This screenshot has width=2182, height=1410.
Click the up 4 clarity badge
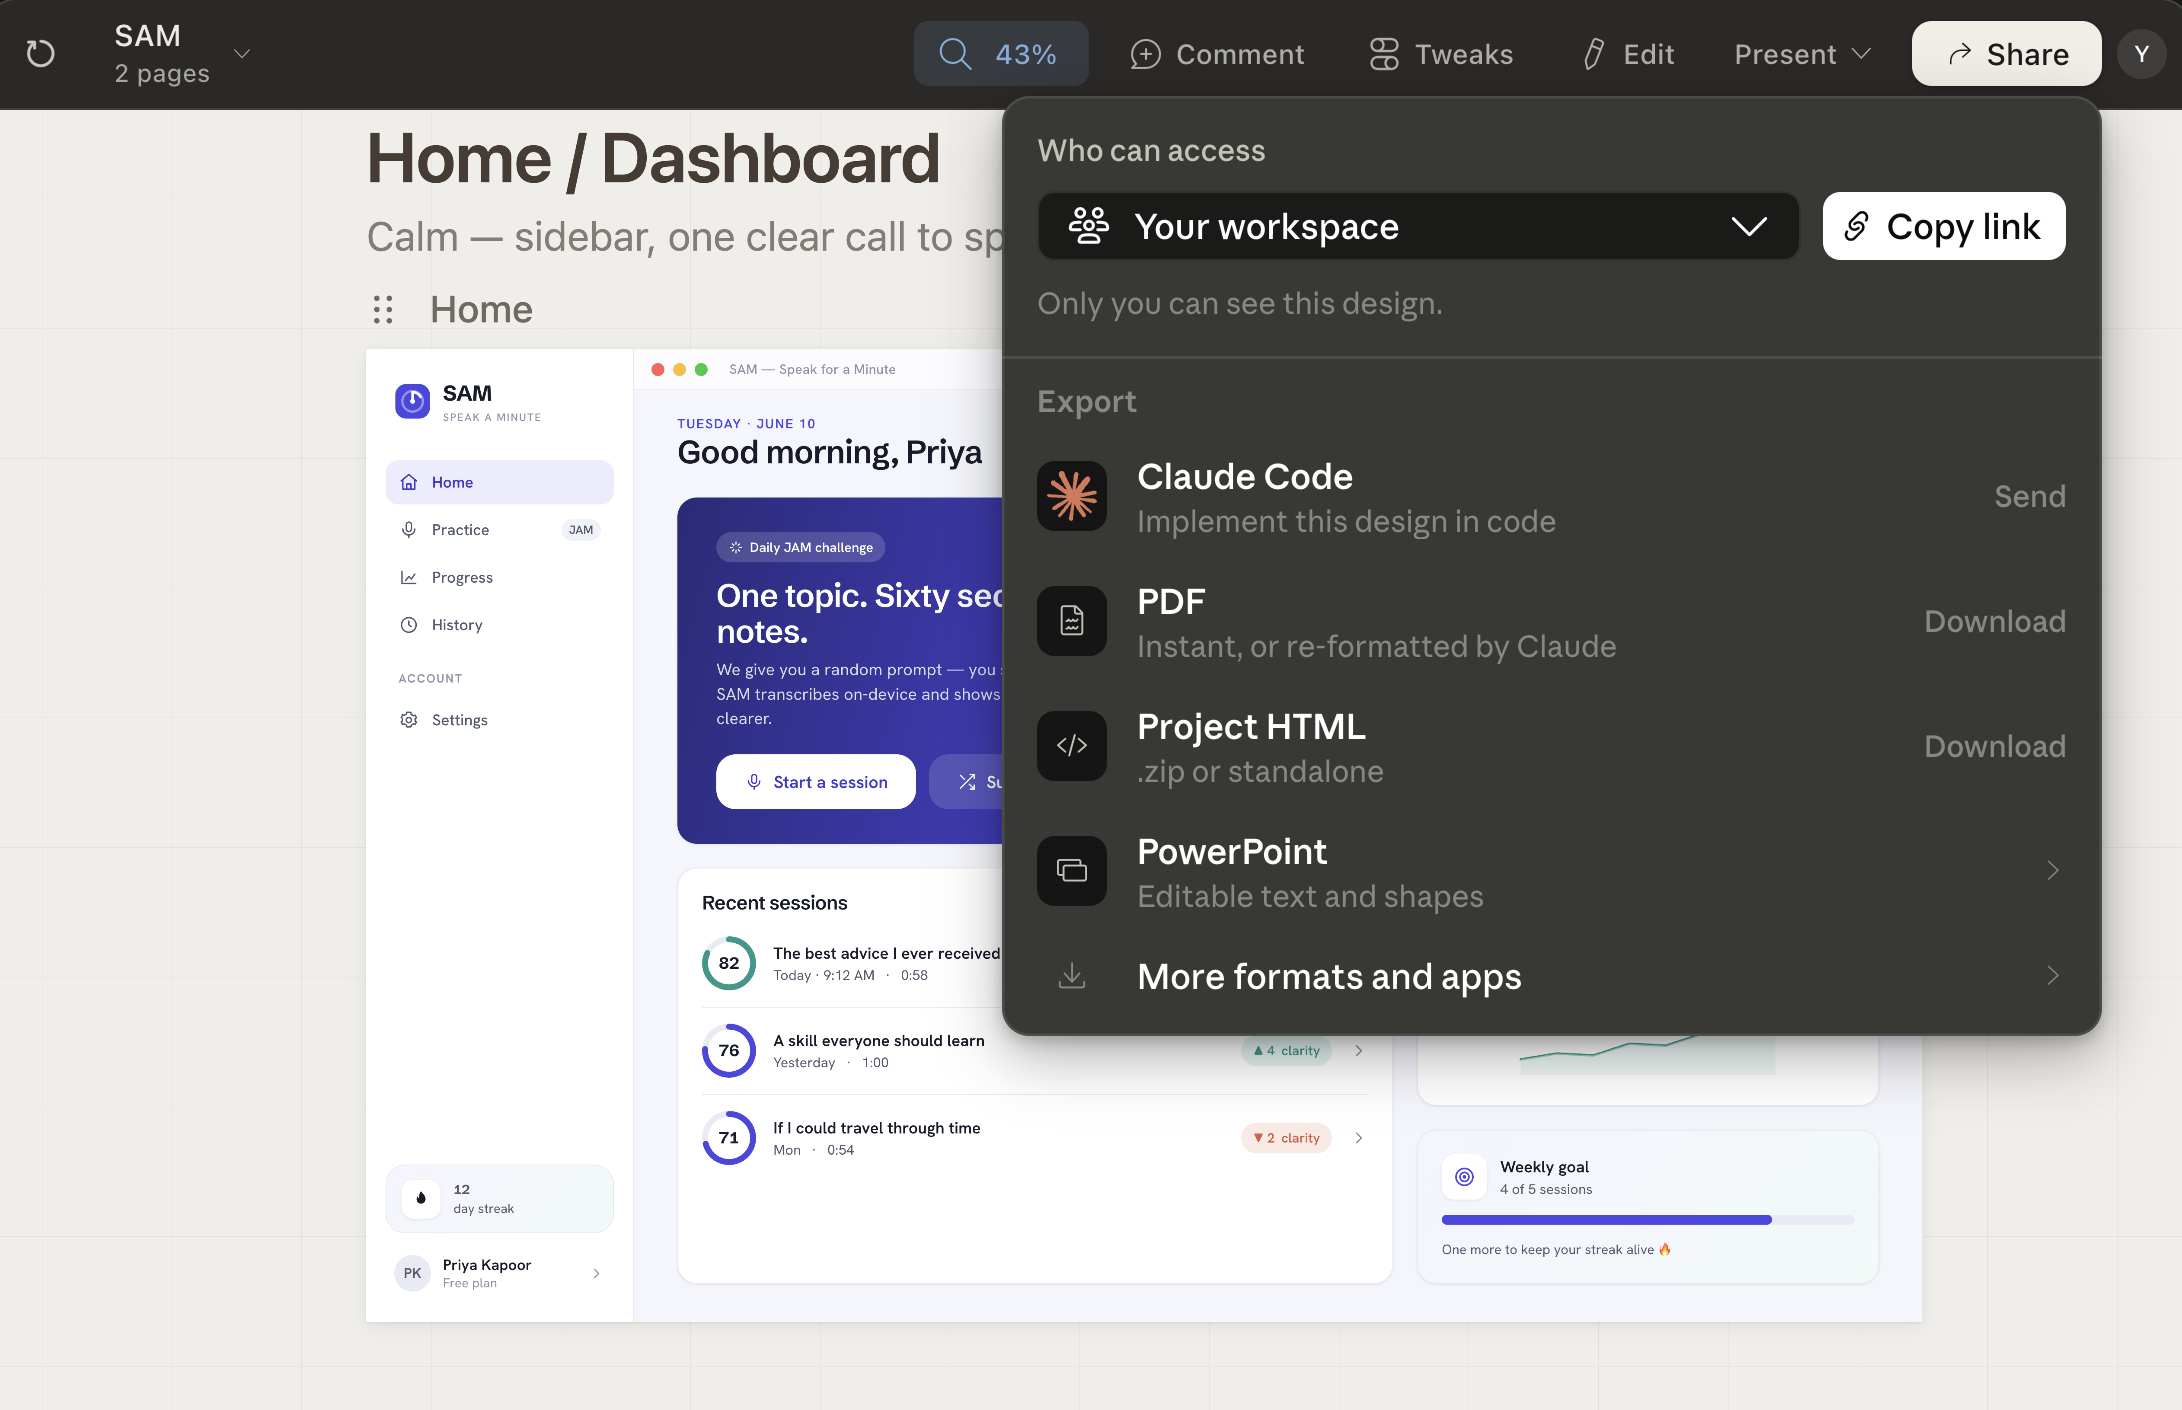1286,1051
